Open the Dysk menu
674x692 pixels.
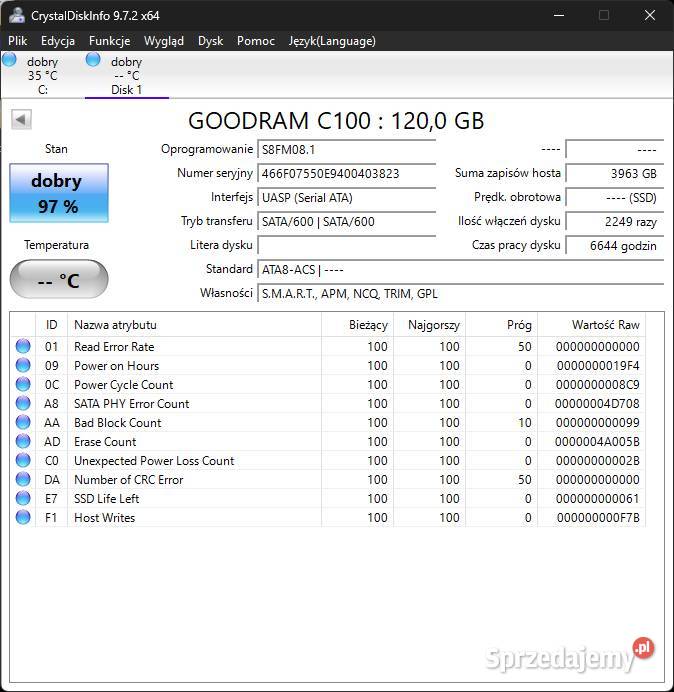point(211,41)
